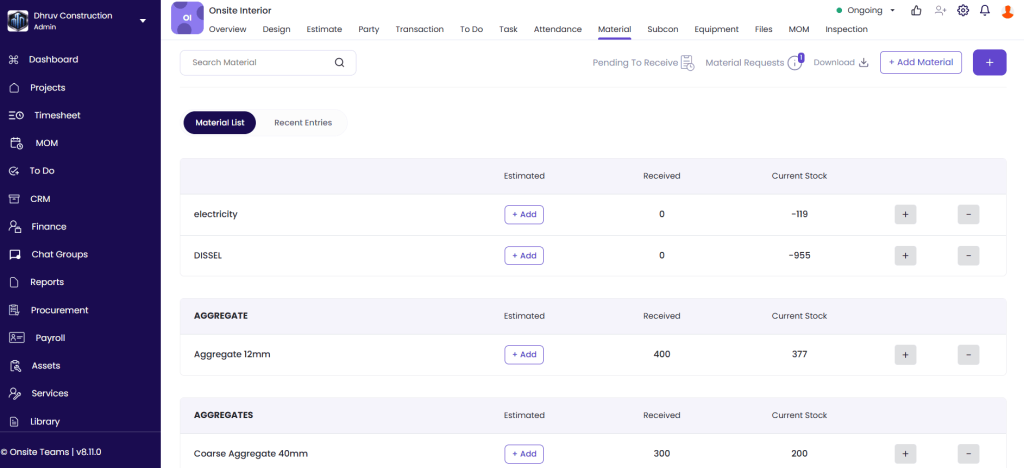Open the Subcon tab
This screenshot has height=468, width=1024.
point(661,29)
